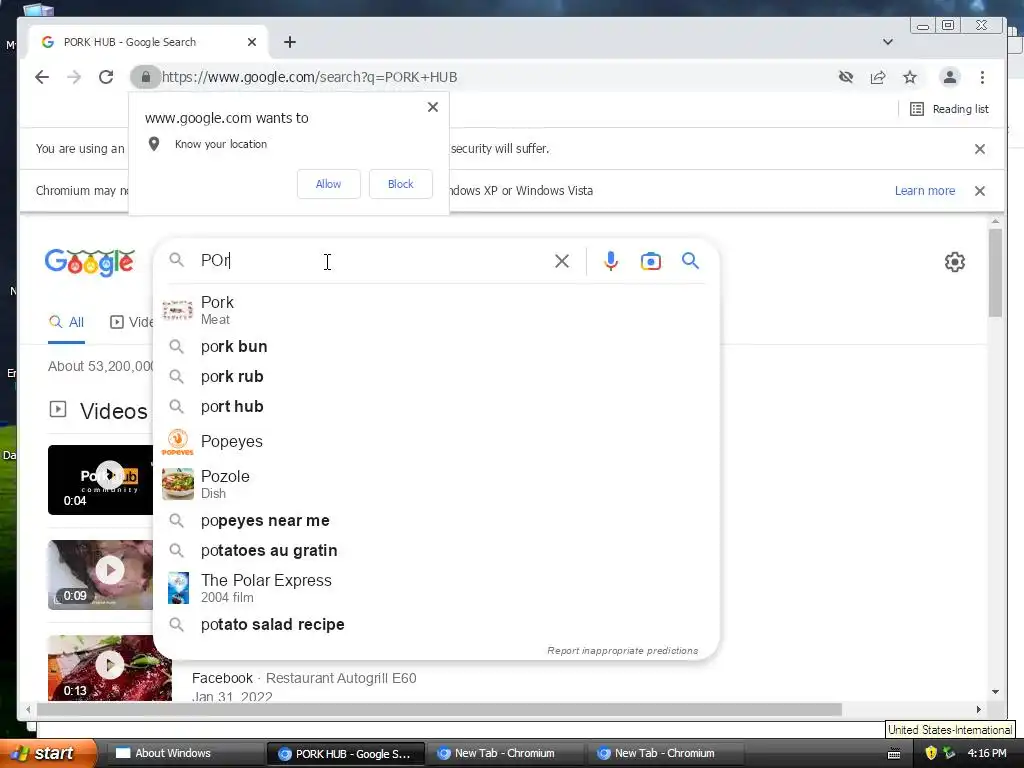Clear the search box text
Viewport: 1024px width, 768px height.
(x=562, y=261)
